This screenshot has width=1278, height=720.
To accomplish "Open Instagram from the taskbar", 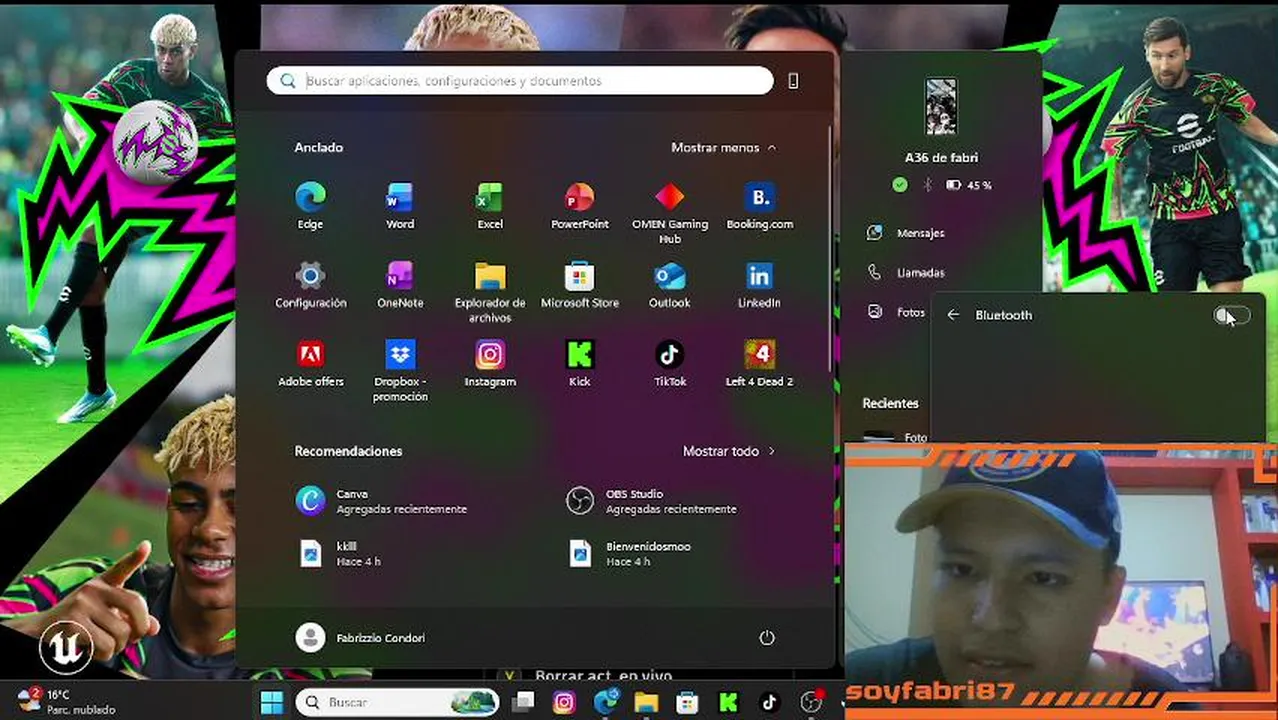I will [x=564, y=702].
